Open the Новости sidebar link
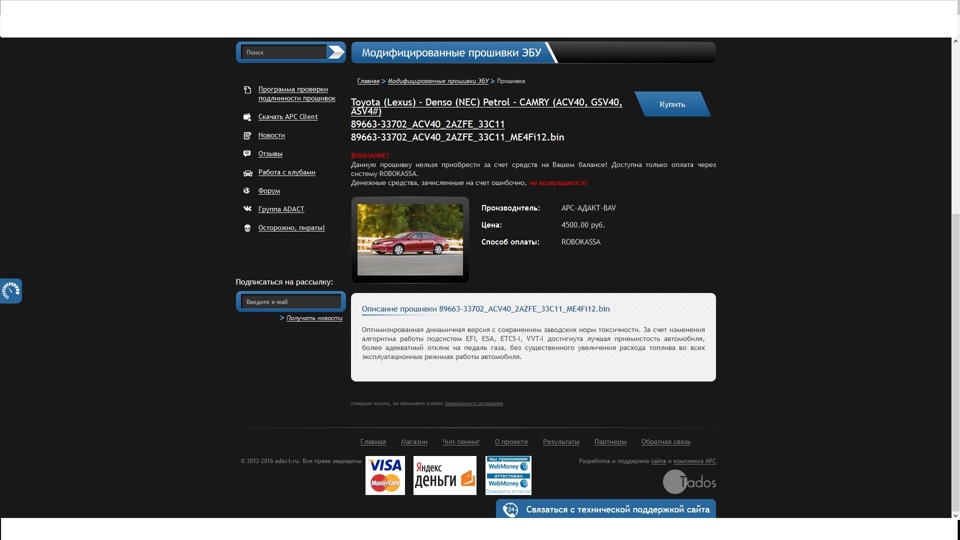 pos(271,135)
